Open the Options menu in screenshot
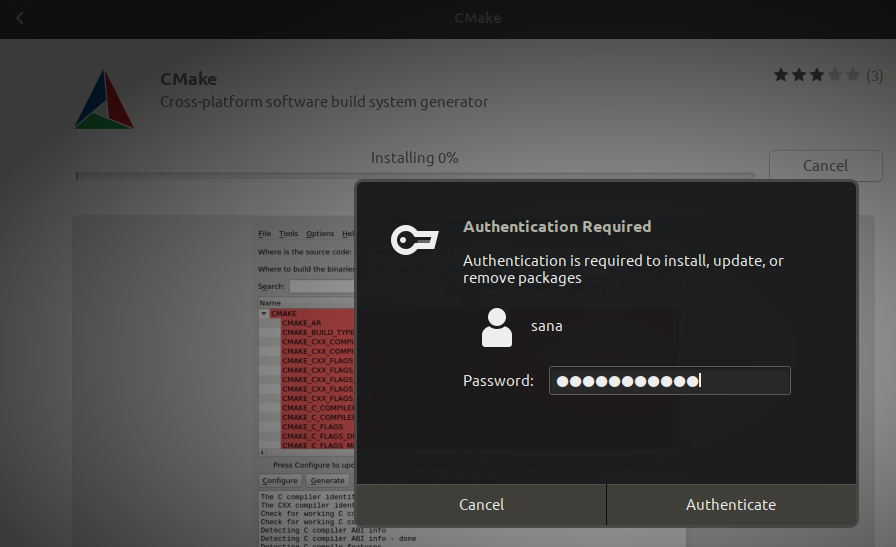 (x=320, y=234)
